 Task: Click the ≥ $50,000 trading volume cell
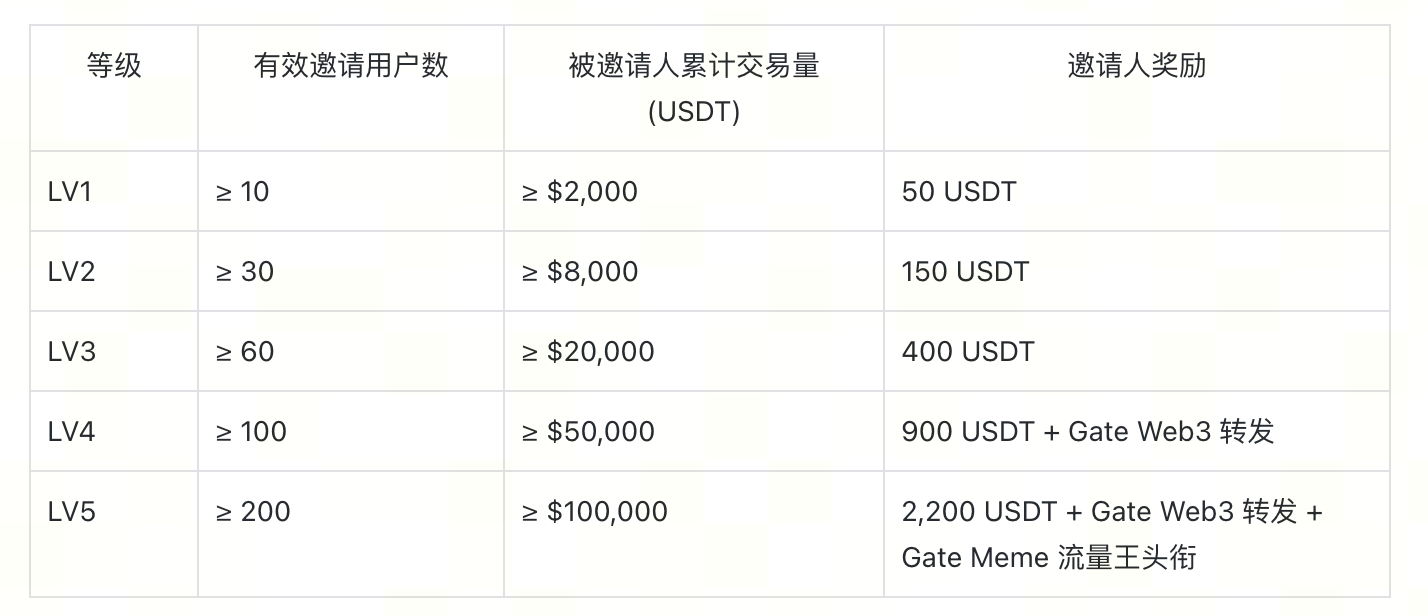tap(588, 432)
